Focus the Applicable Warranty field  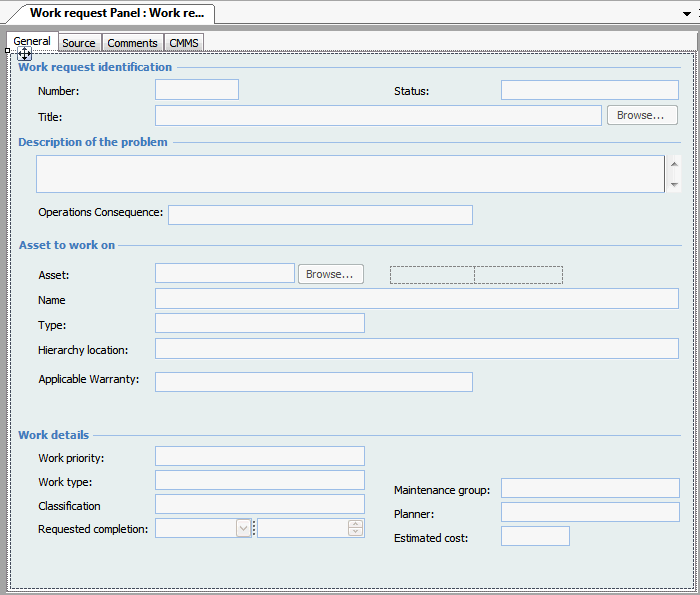313,382
